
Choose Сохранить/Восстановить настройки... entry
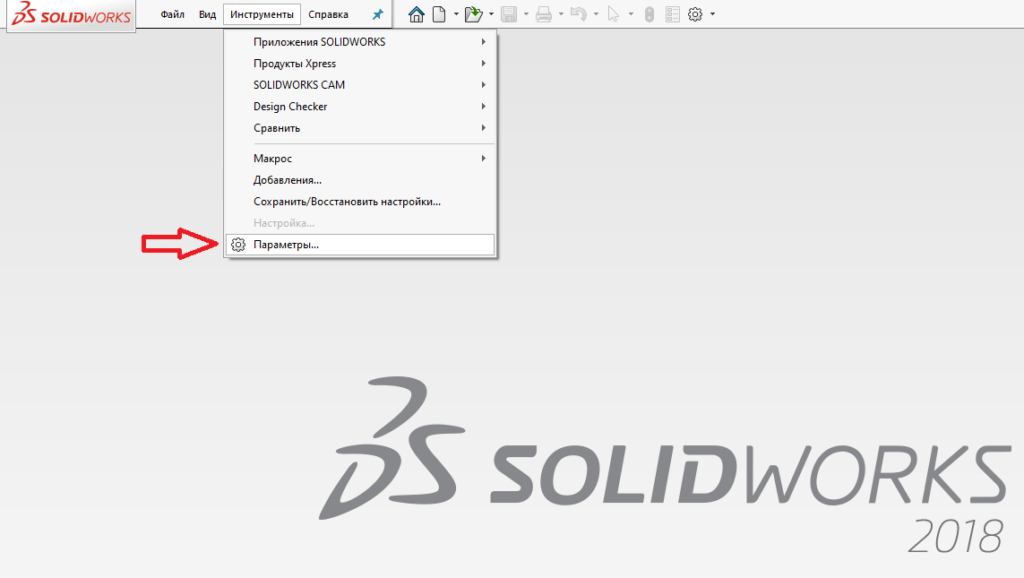(x=360, y=201)
